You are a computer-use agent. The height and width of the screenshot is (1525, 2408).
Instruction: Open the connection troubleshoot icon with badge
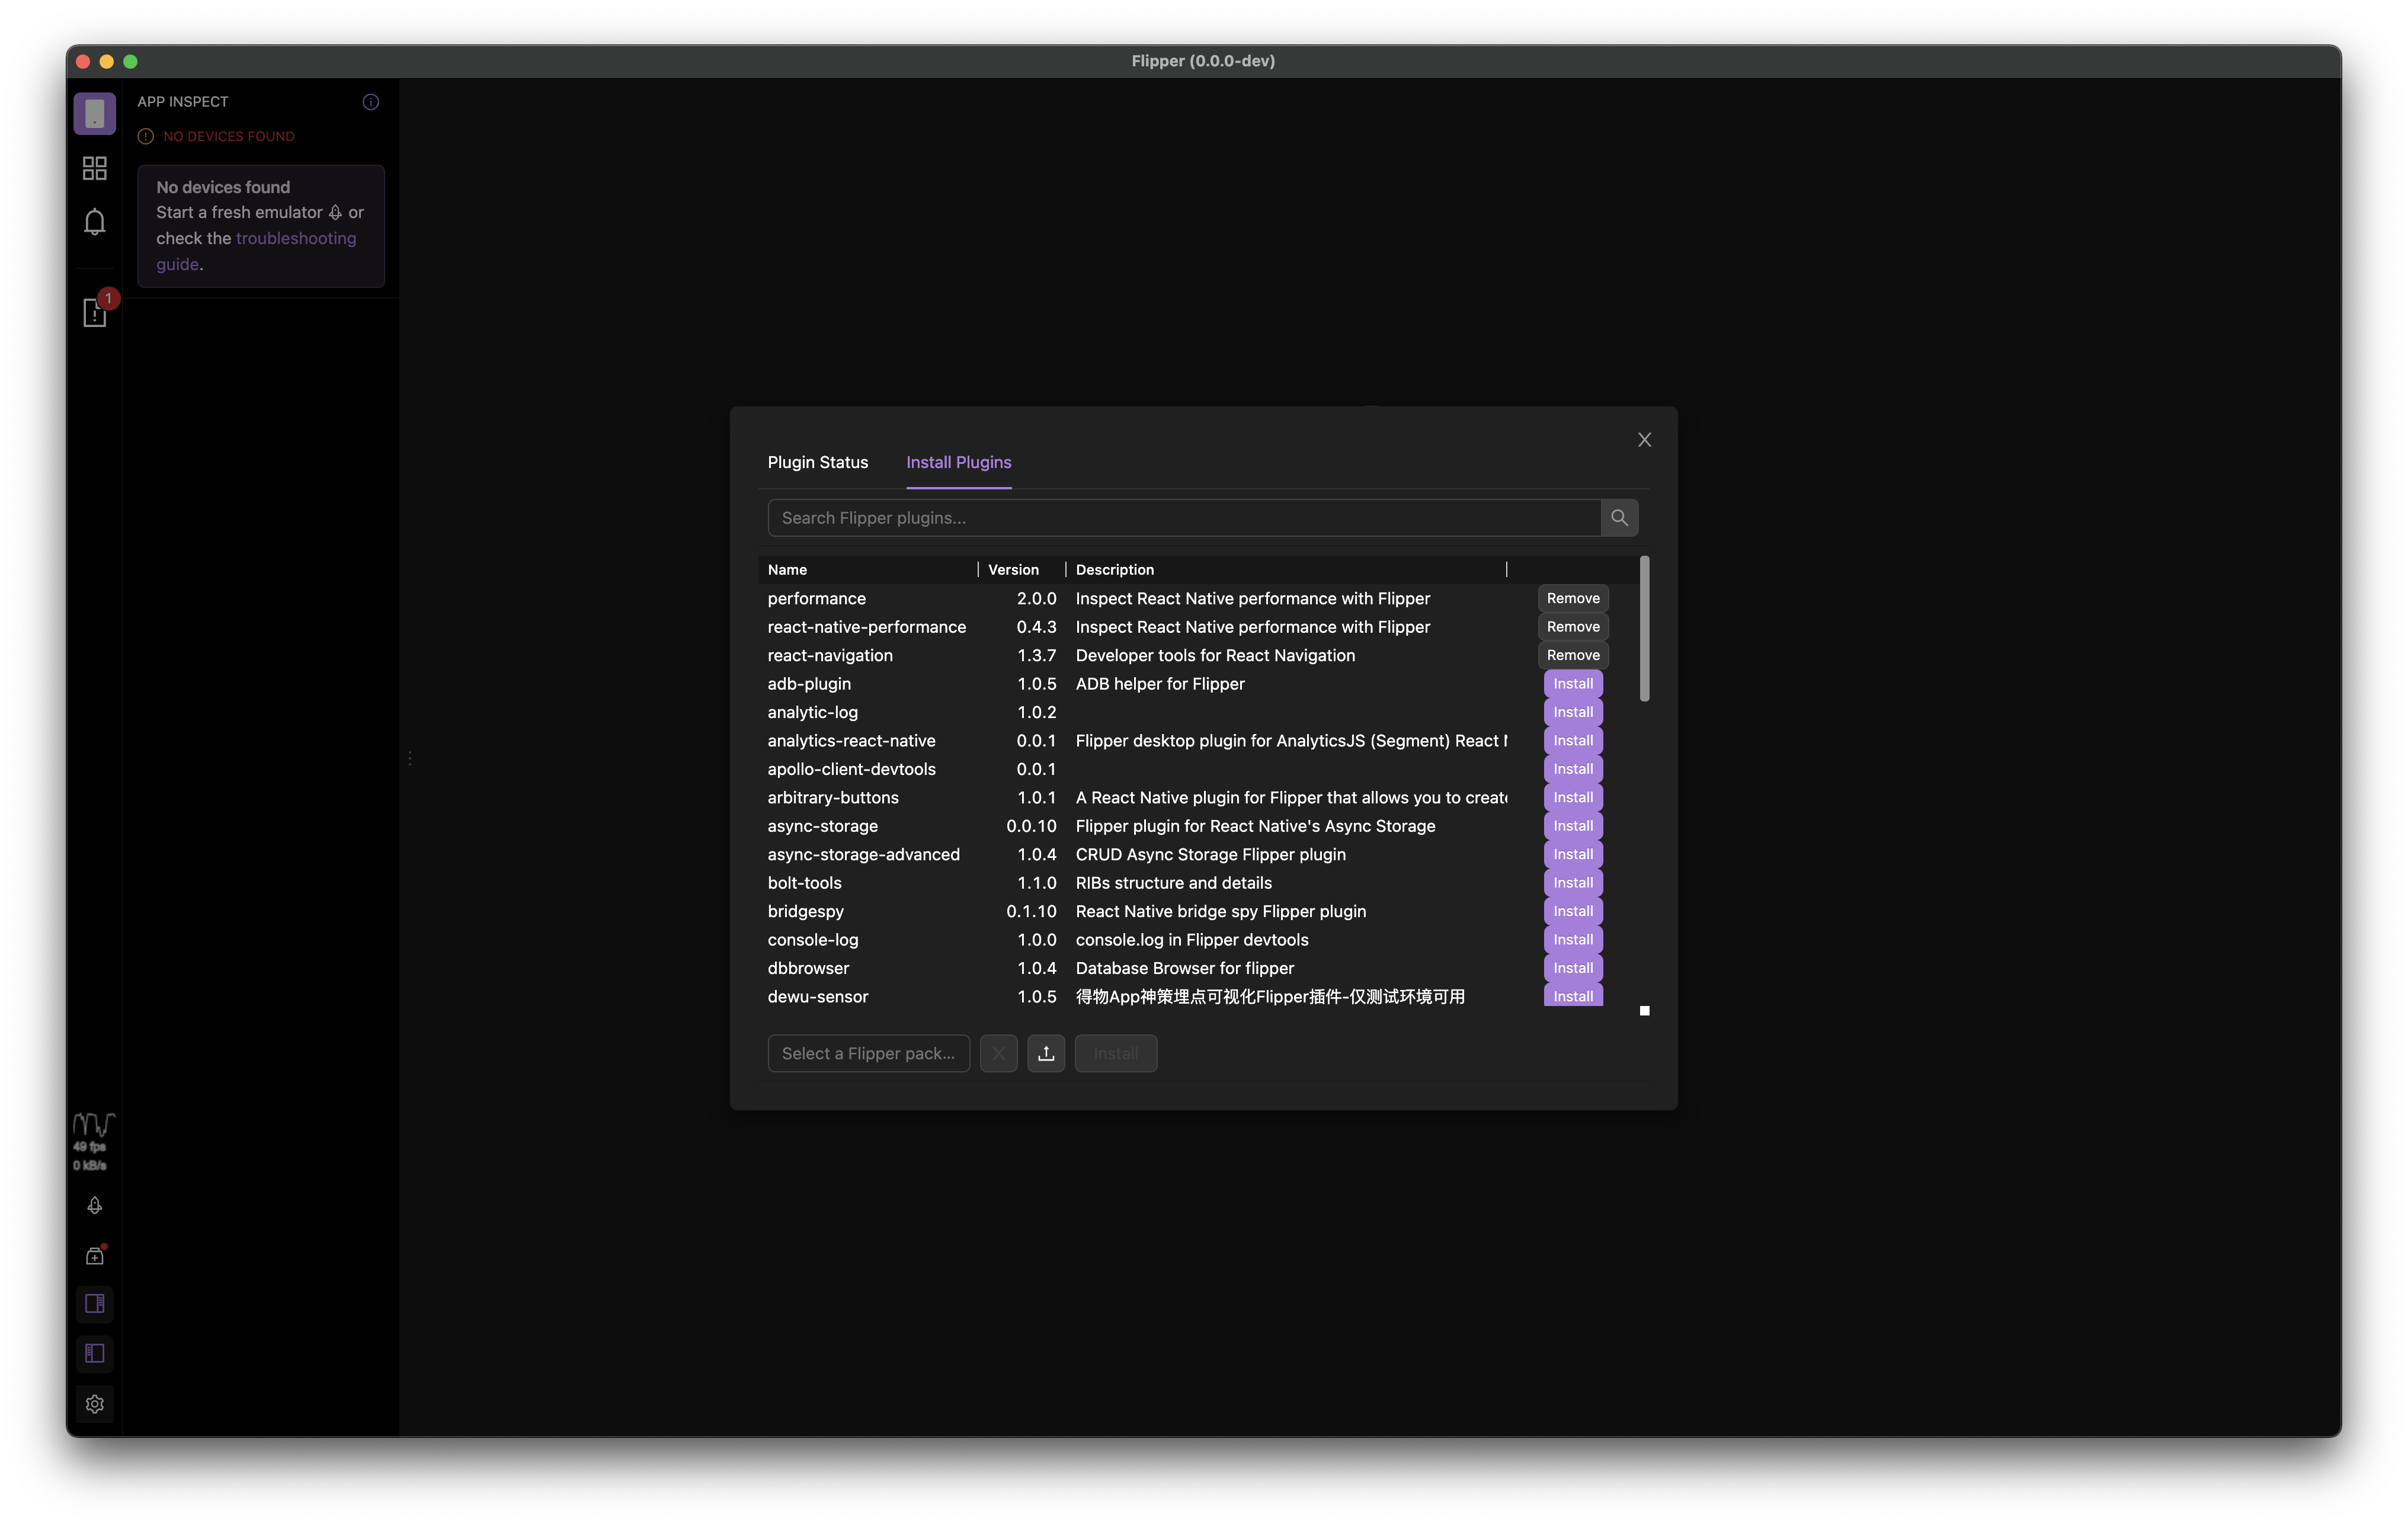click(x=94, y=313)
